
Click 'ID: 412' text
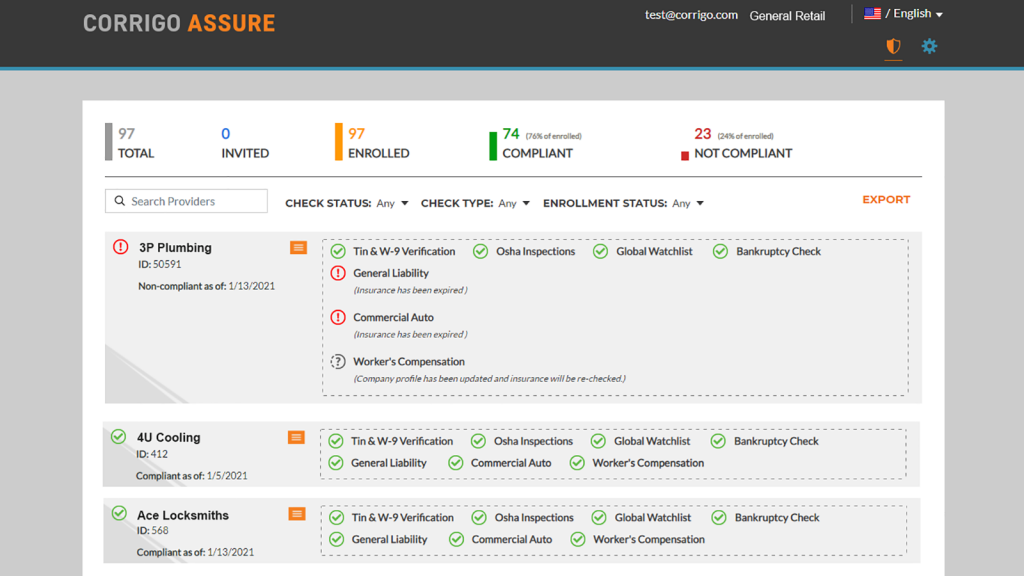point(152,454)
